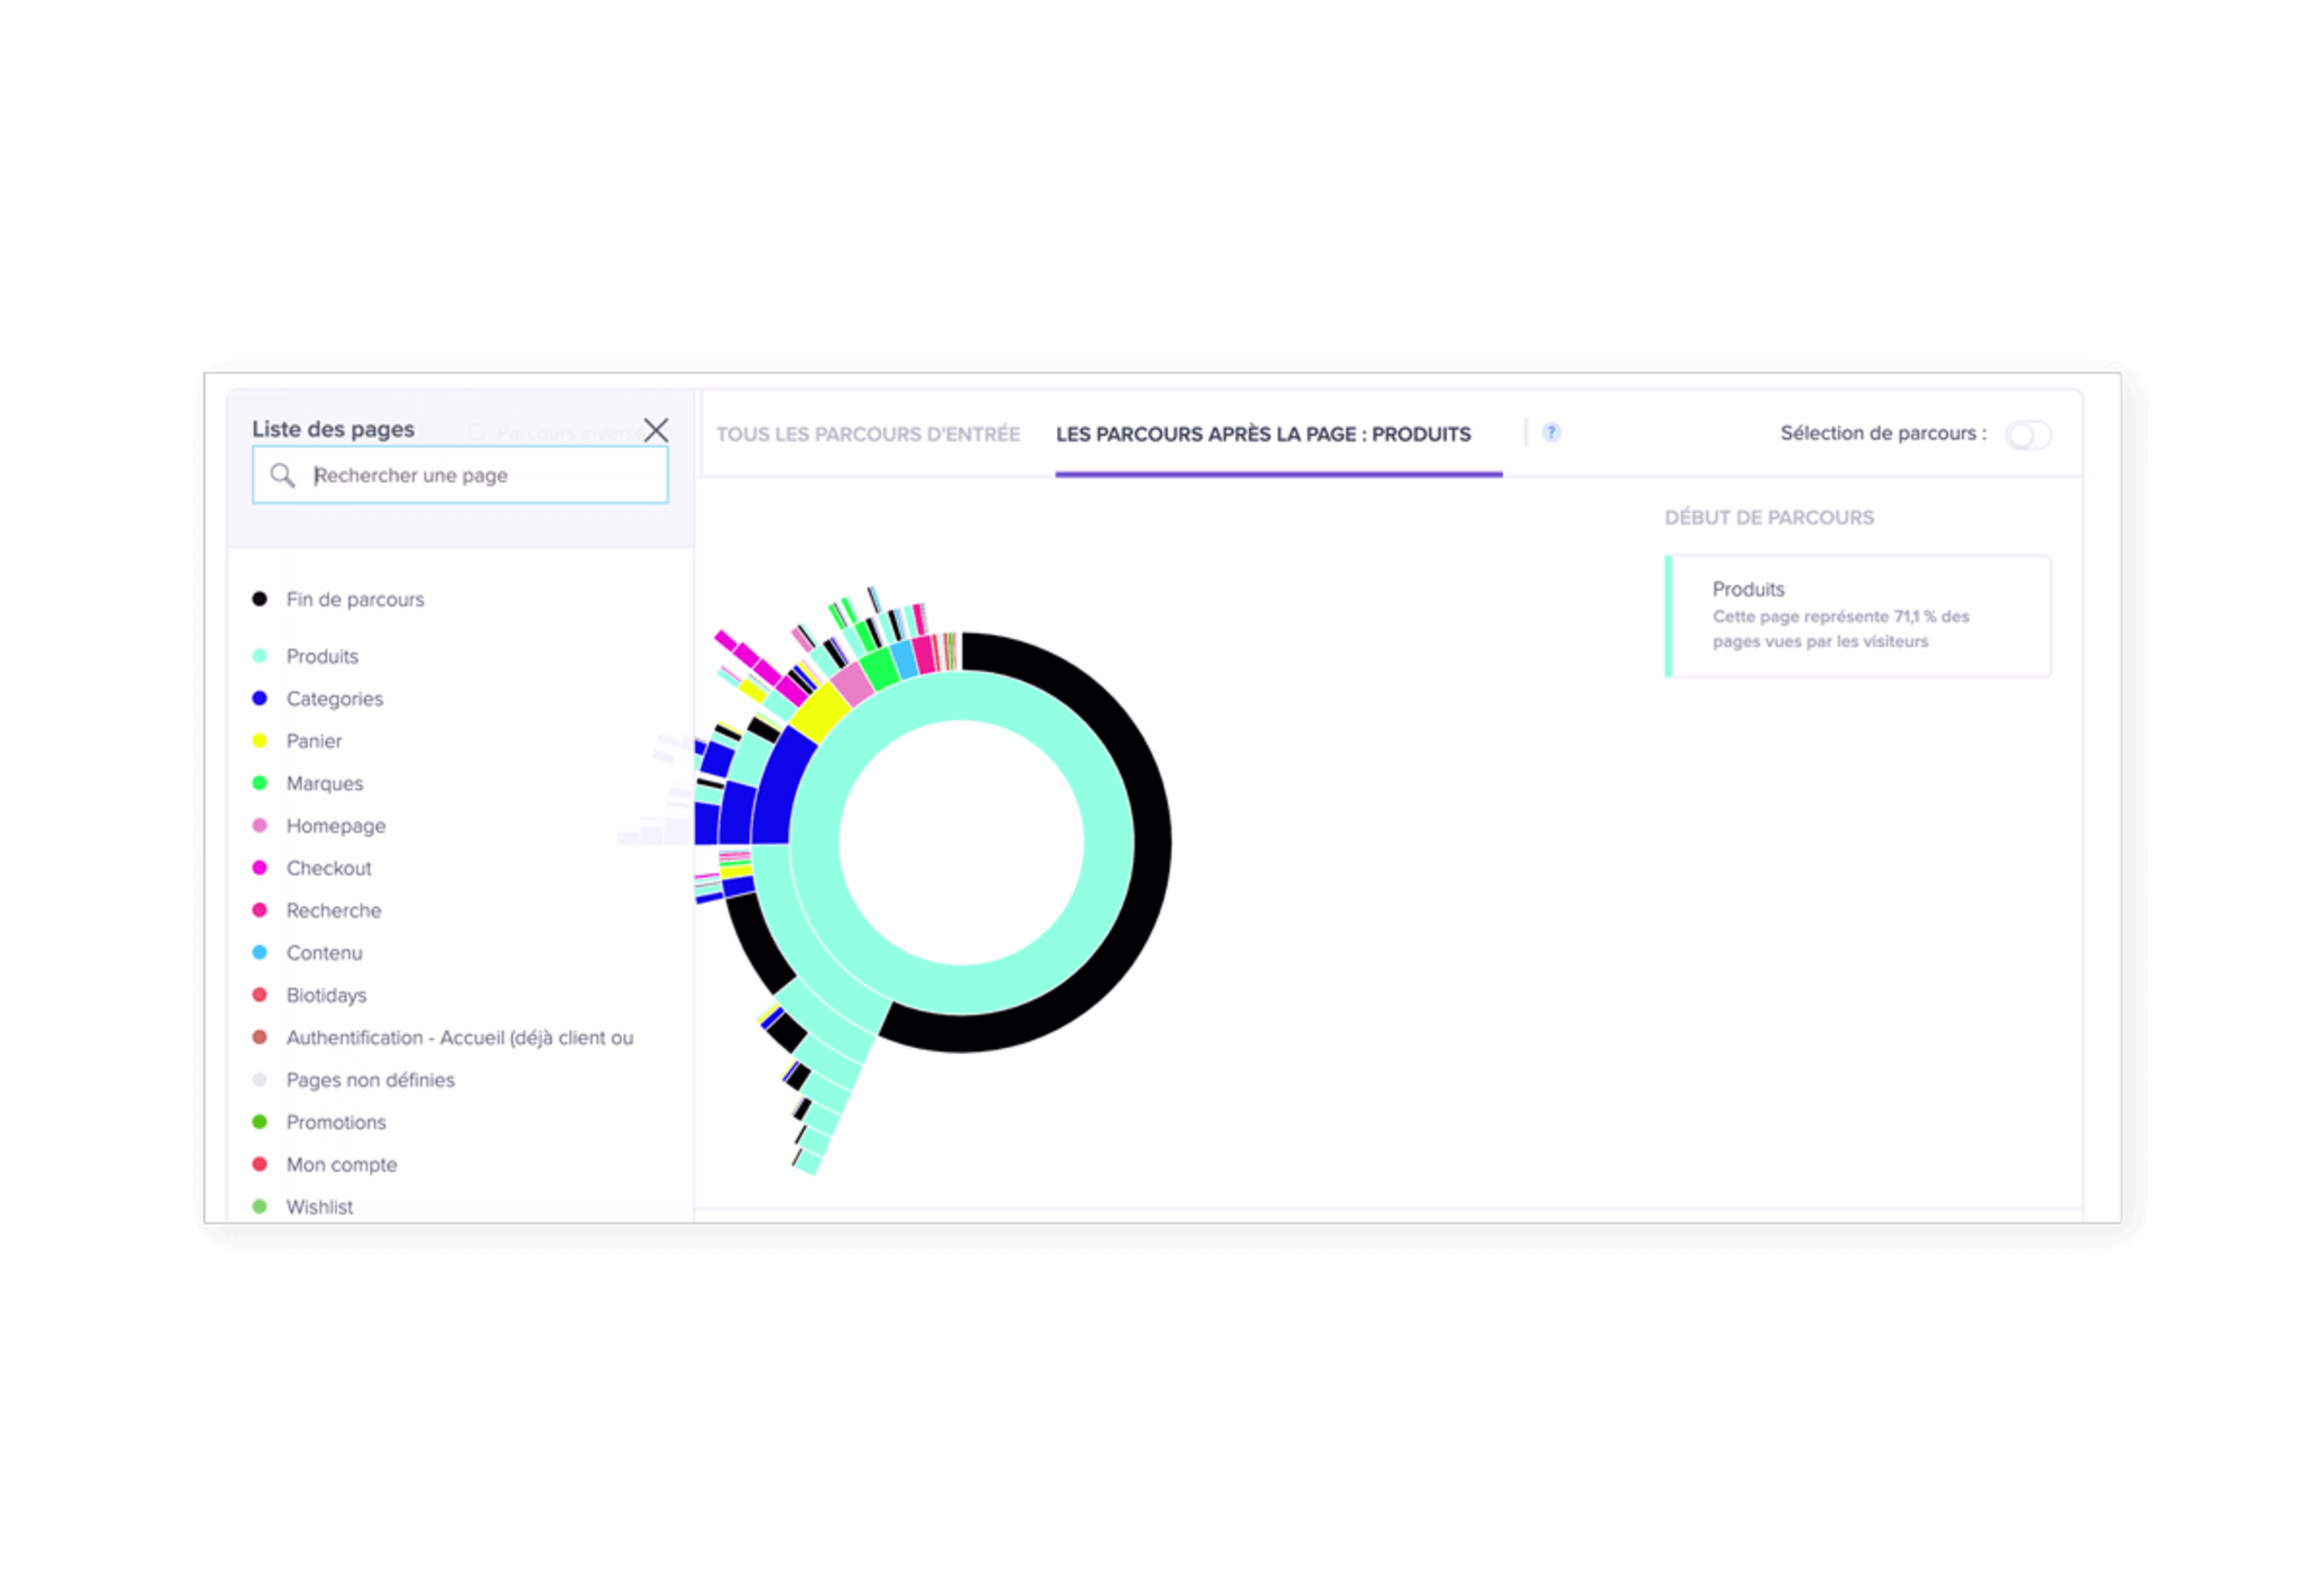The height and width of the screenshot is (1594, 2324).
Task: Toggle the Sélection de parcours switch
Action: click(2028, 435)
